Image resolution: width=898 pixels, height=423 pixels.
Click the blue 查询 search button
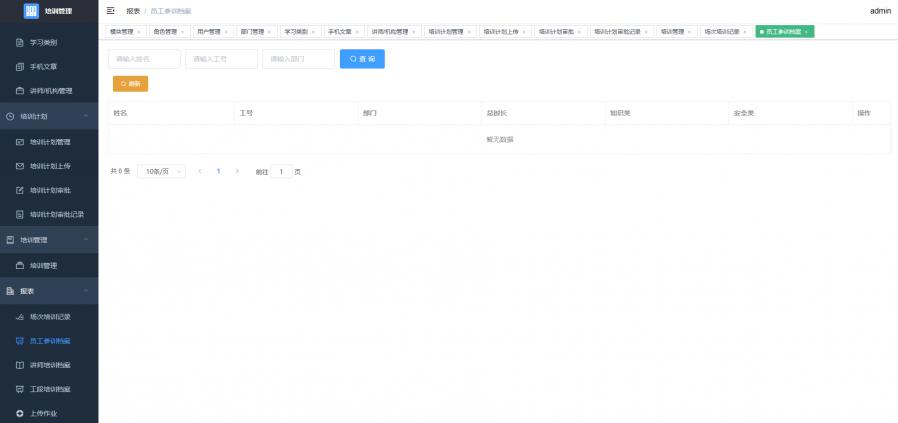[363, 59]
